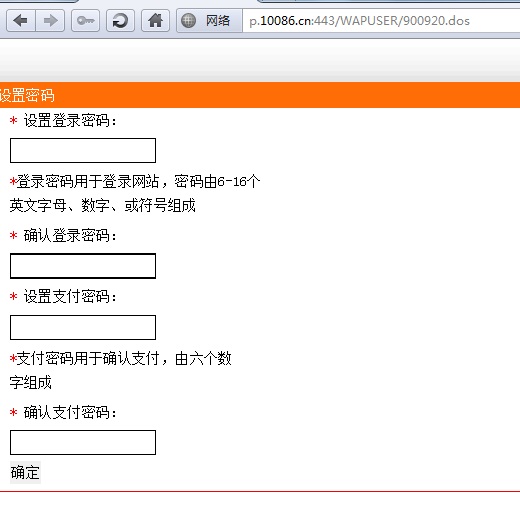Click the 确认支付密码 input box

pyautogui.click(x=83, y=442)
